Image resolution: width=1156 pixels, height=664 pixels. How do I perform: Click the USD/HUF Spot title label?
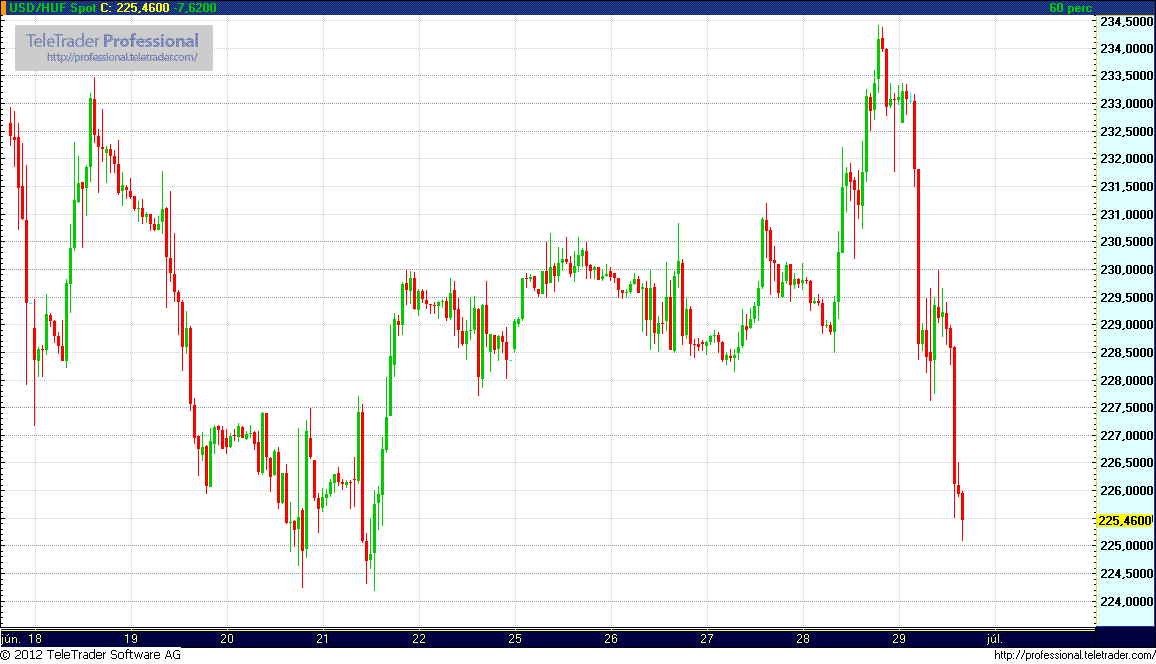point(52,7)
